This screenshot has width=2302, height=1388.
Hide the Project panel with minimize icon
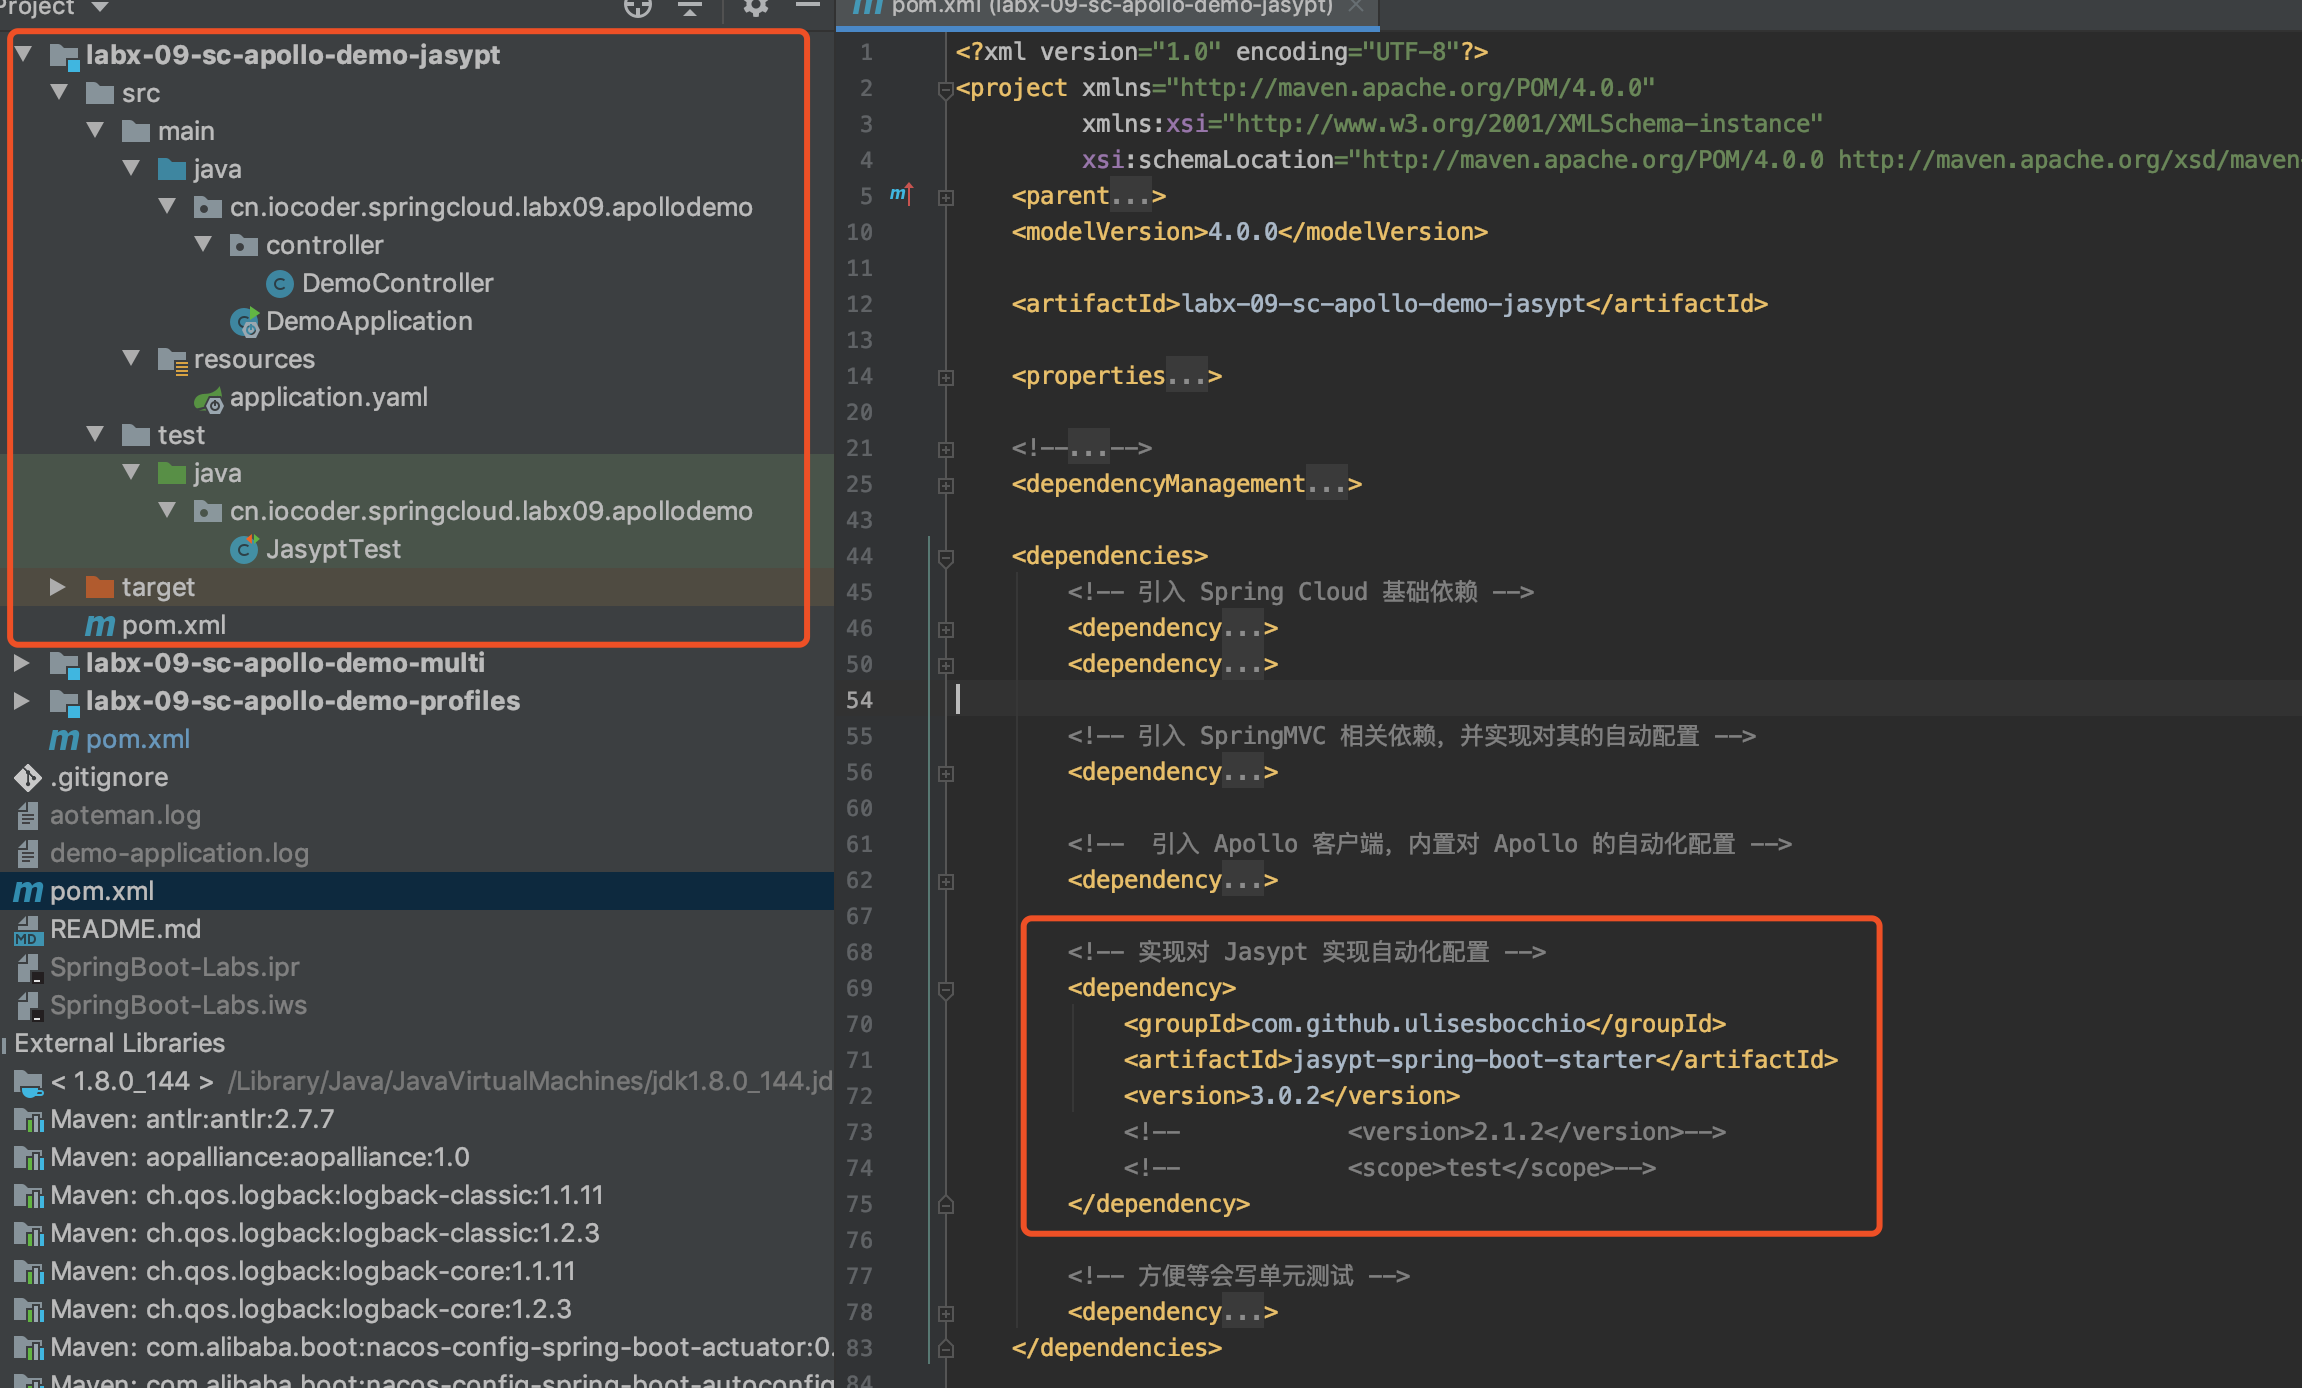(808, 6)
